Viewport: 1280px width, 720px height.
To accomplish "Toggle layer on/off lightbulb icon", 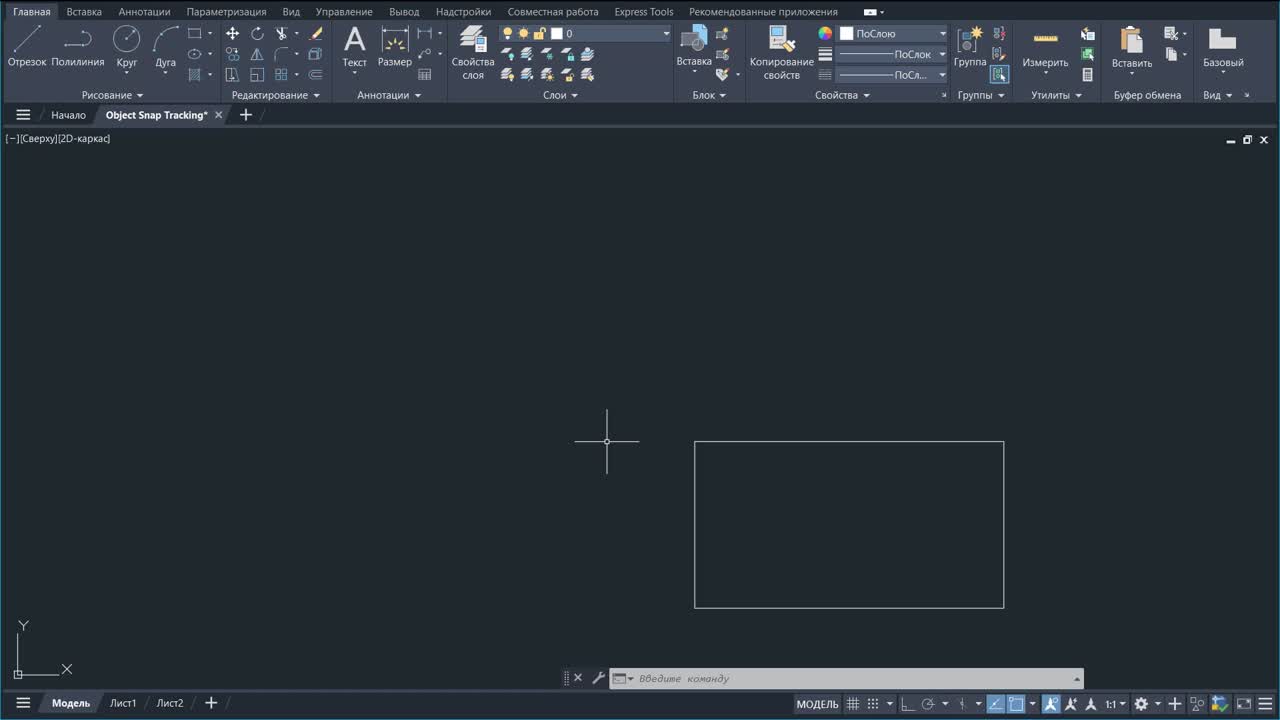I will tap(507, 34).
